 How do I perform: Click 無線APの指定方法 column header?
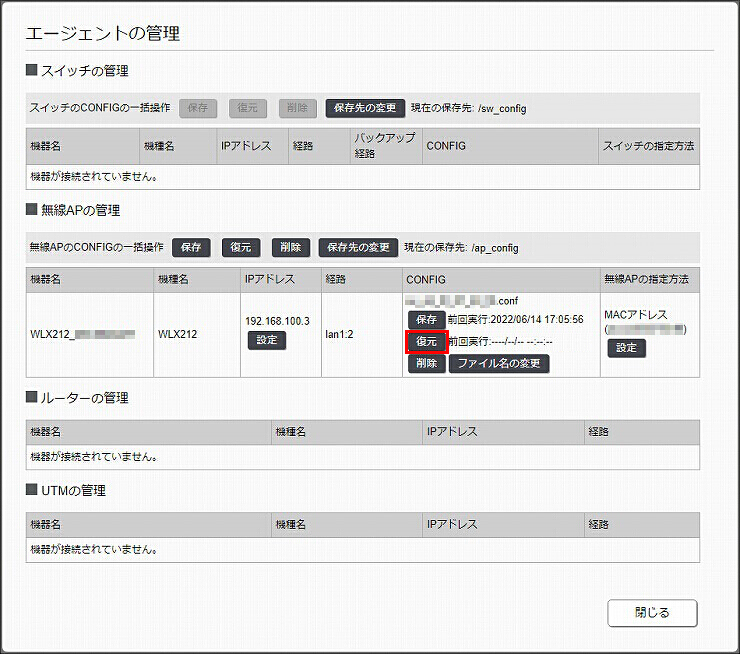[649, 279]
